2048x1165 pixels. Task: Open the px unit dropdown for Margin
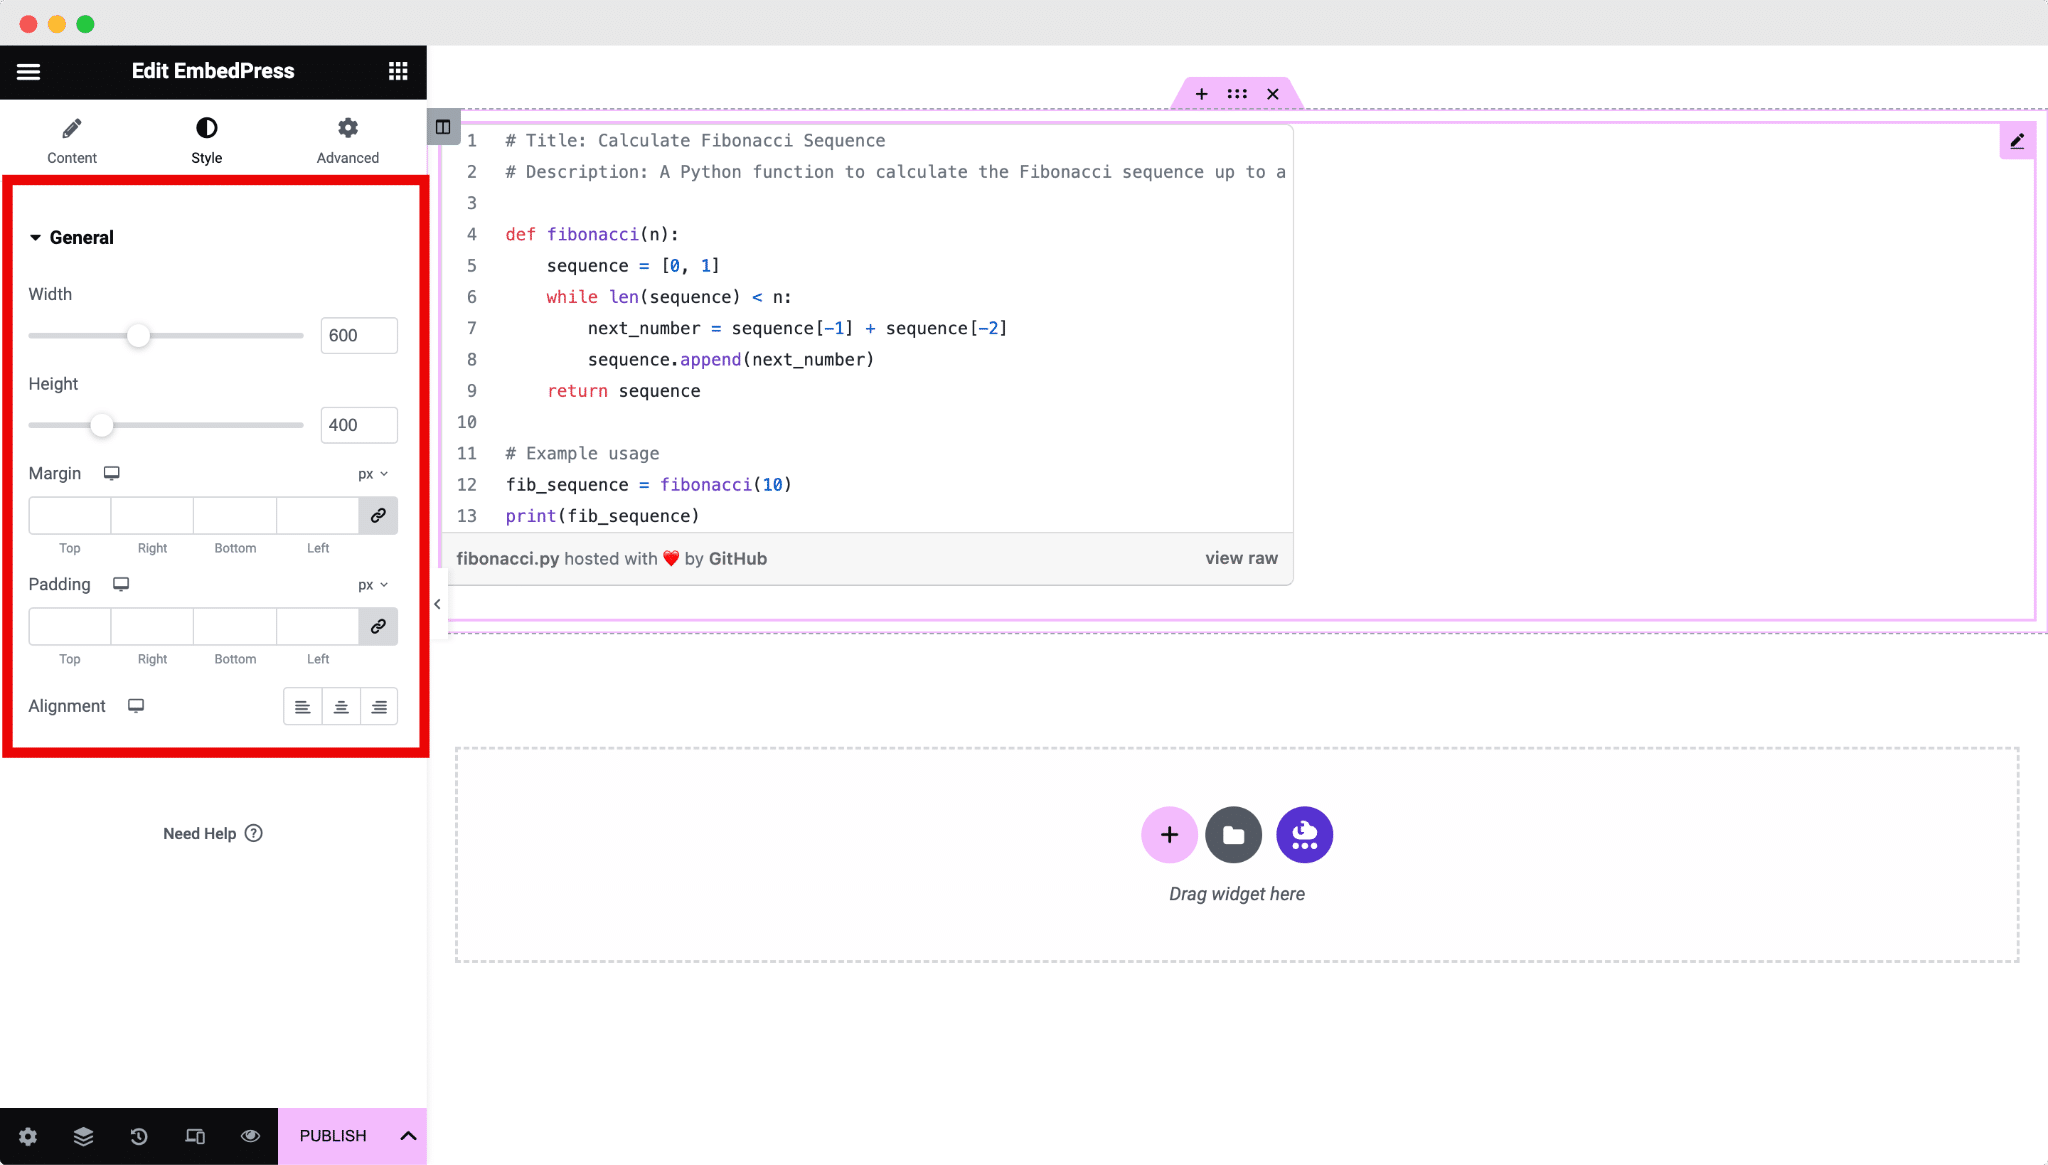(x=373, y=473)
